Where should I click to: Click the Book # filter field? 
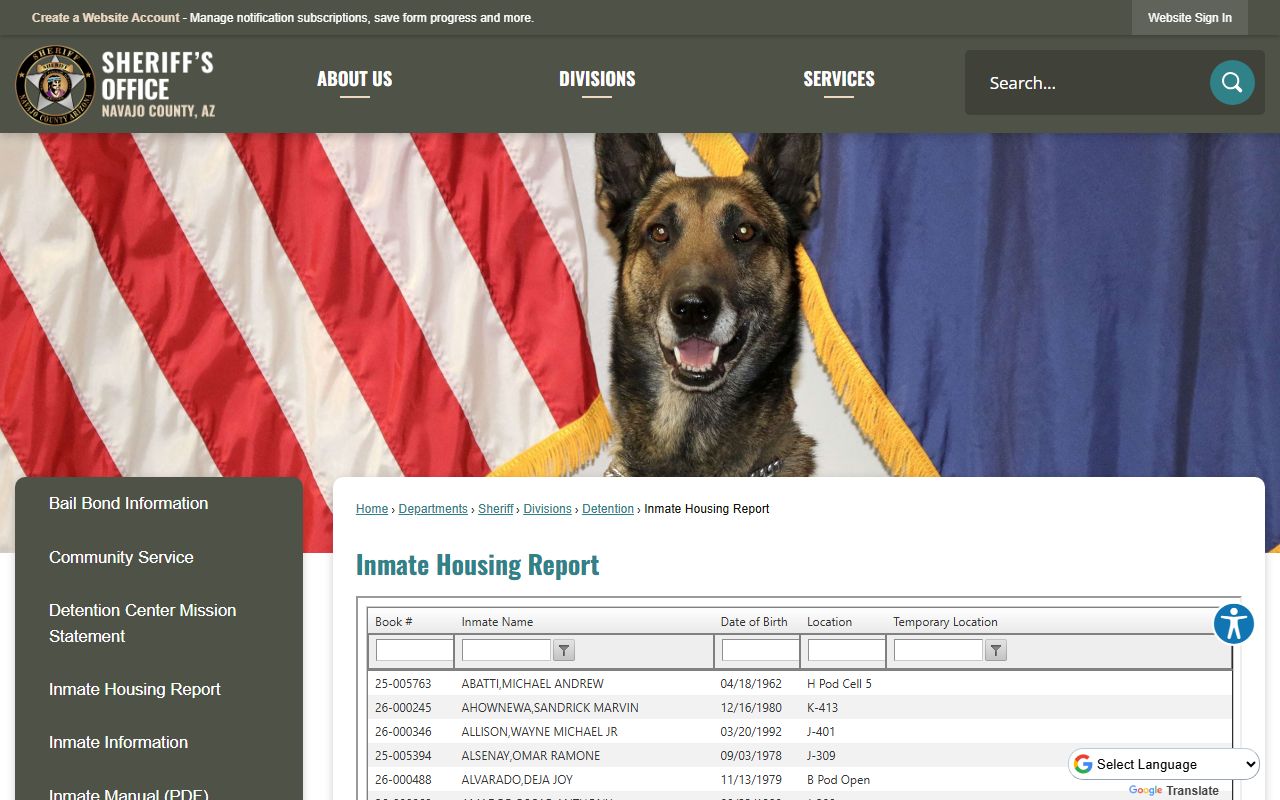point(414,650)
